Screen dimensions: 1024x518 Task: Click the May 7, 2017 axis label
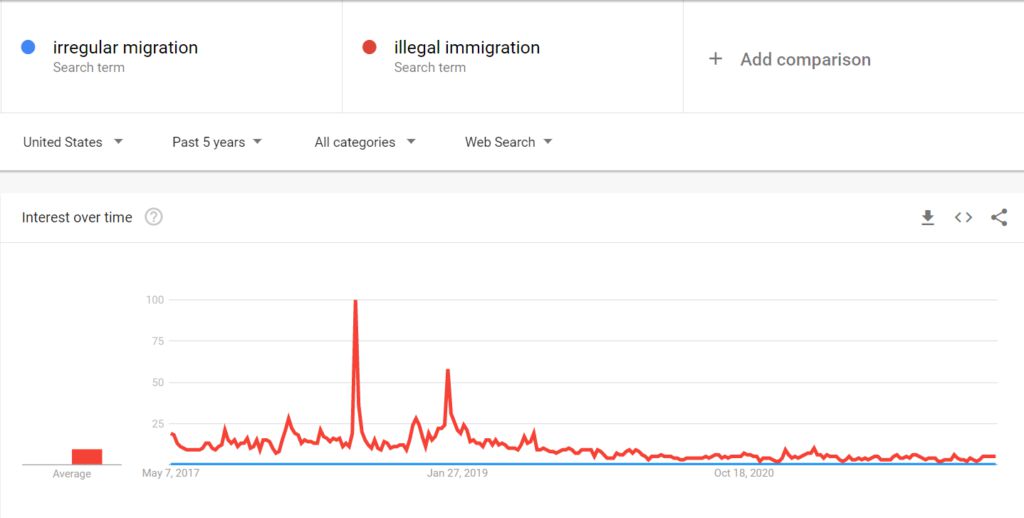point(171,473)
